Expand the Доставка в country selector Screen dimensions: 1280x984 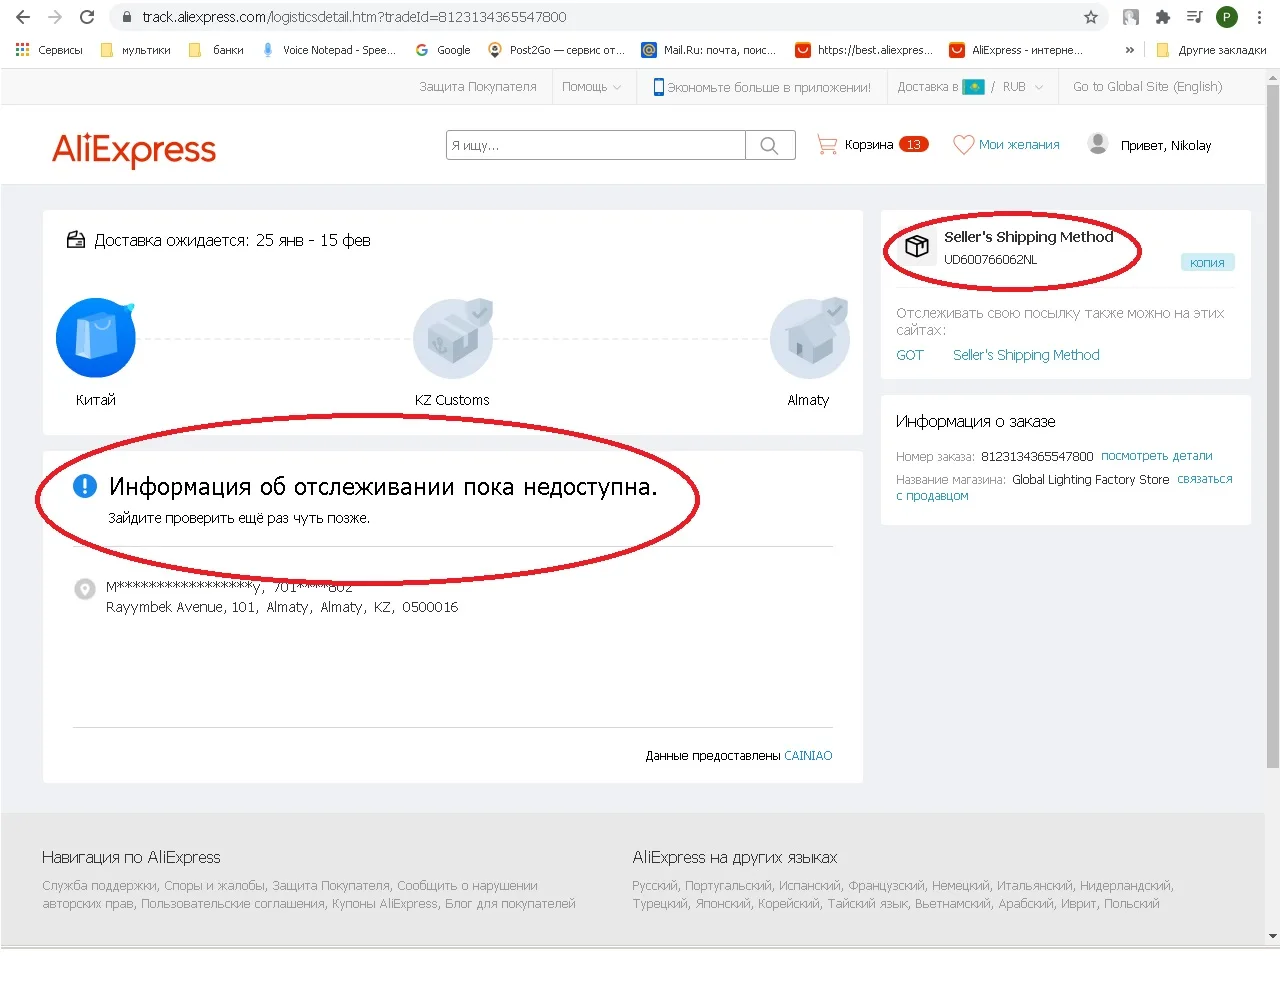click(x=941, y=87)
